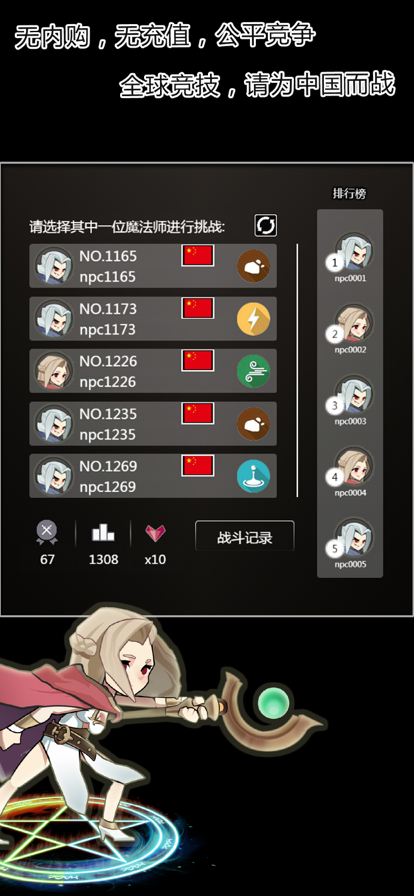The width and height of the screenshot is (414, 896).
Task: View rank 5 player npc0005 avatar
Action: pos(353,537)
